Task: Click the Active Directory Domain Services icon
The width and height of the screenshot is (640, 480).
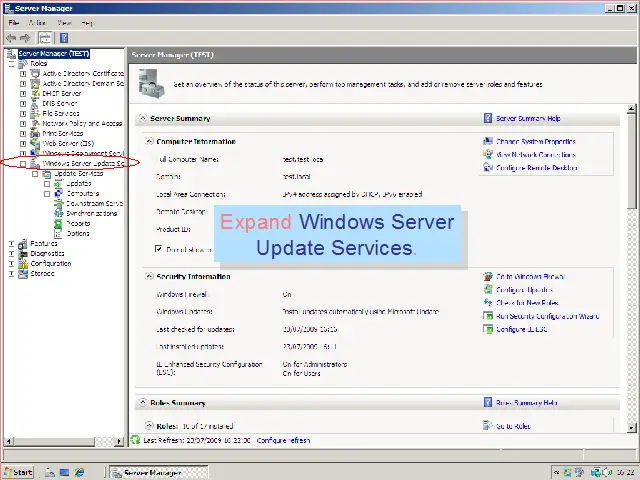Action: tap(35, 84)
